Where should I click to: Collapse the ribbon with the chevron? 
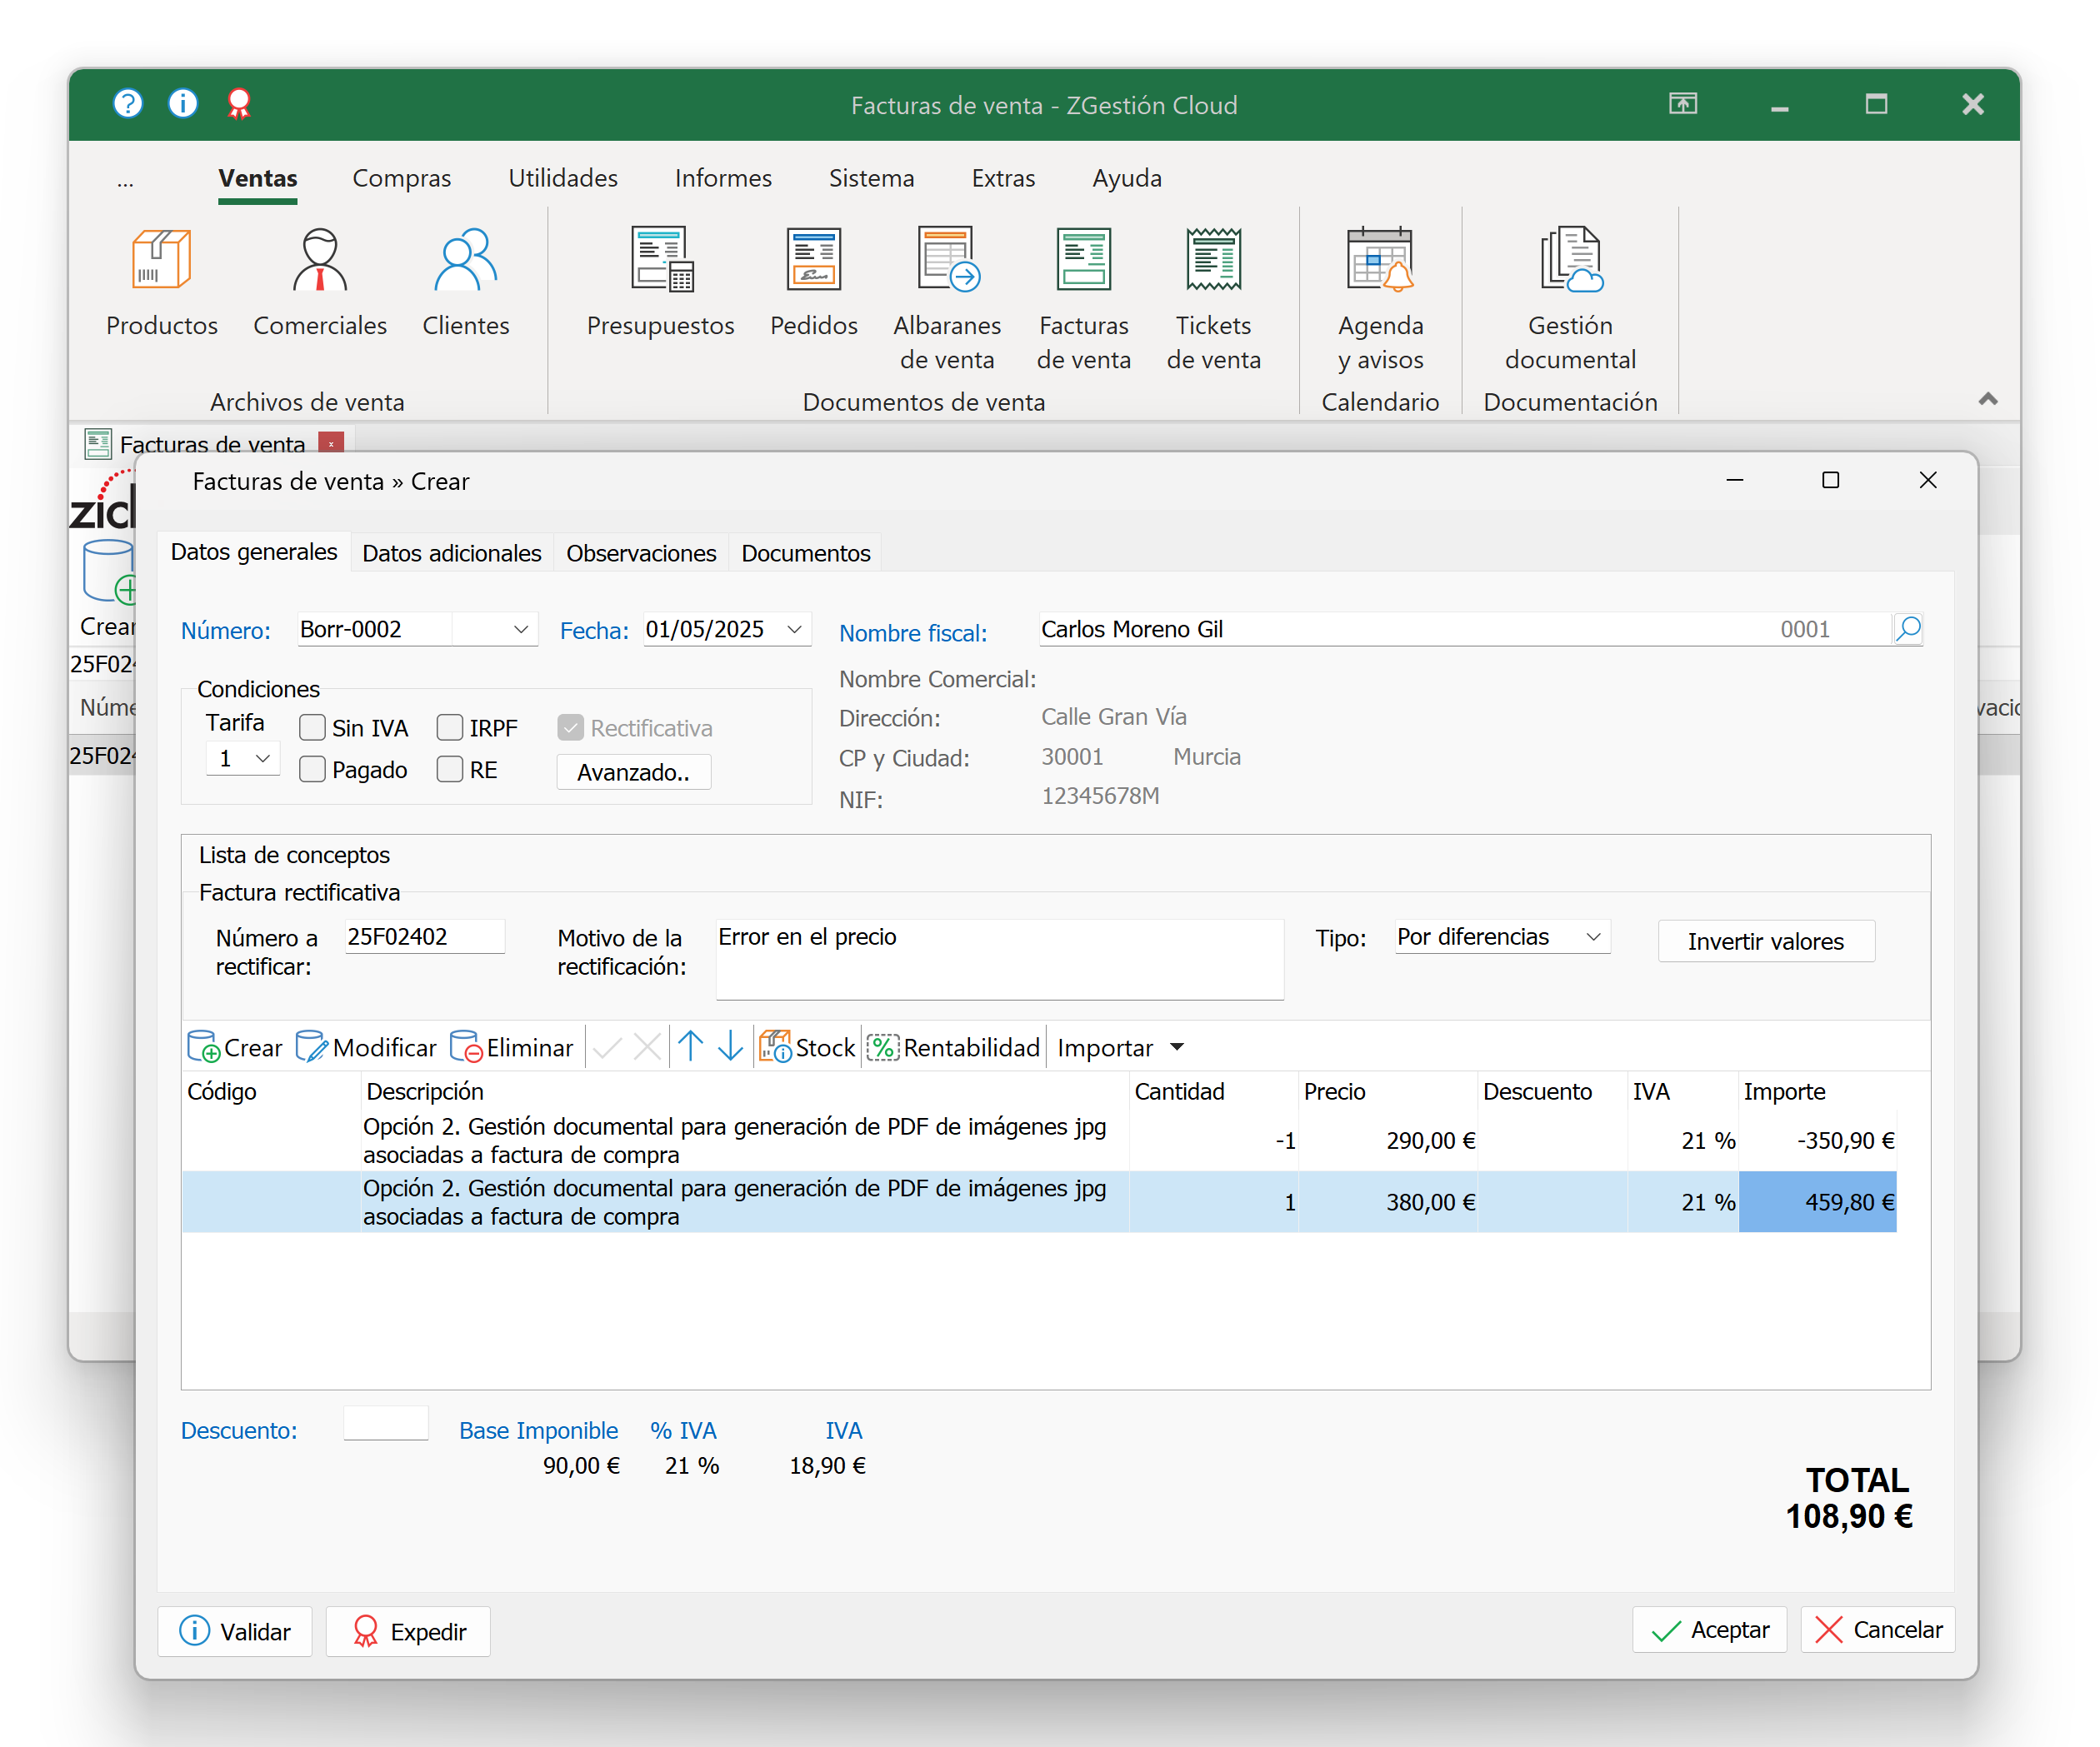point(1988,399)
